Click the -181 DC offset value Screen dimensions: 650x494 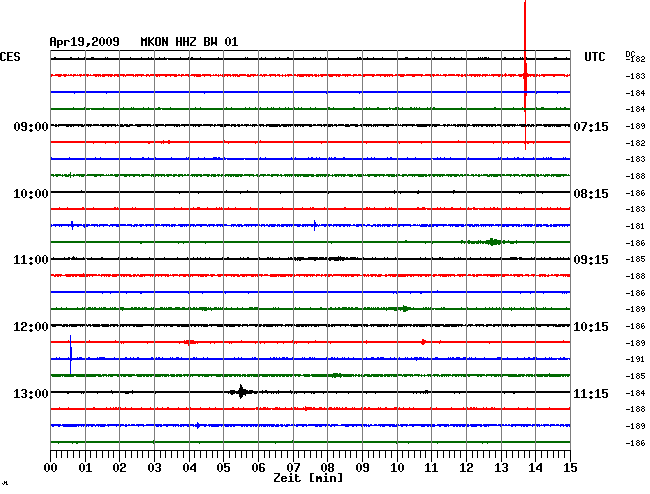click(635, 226)
